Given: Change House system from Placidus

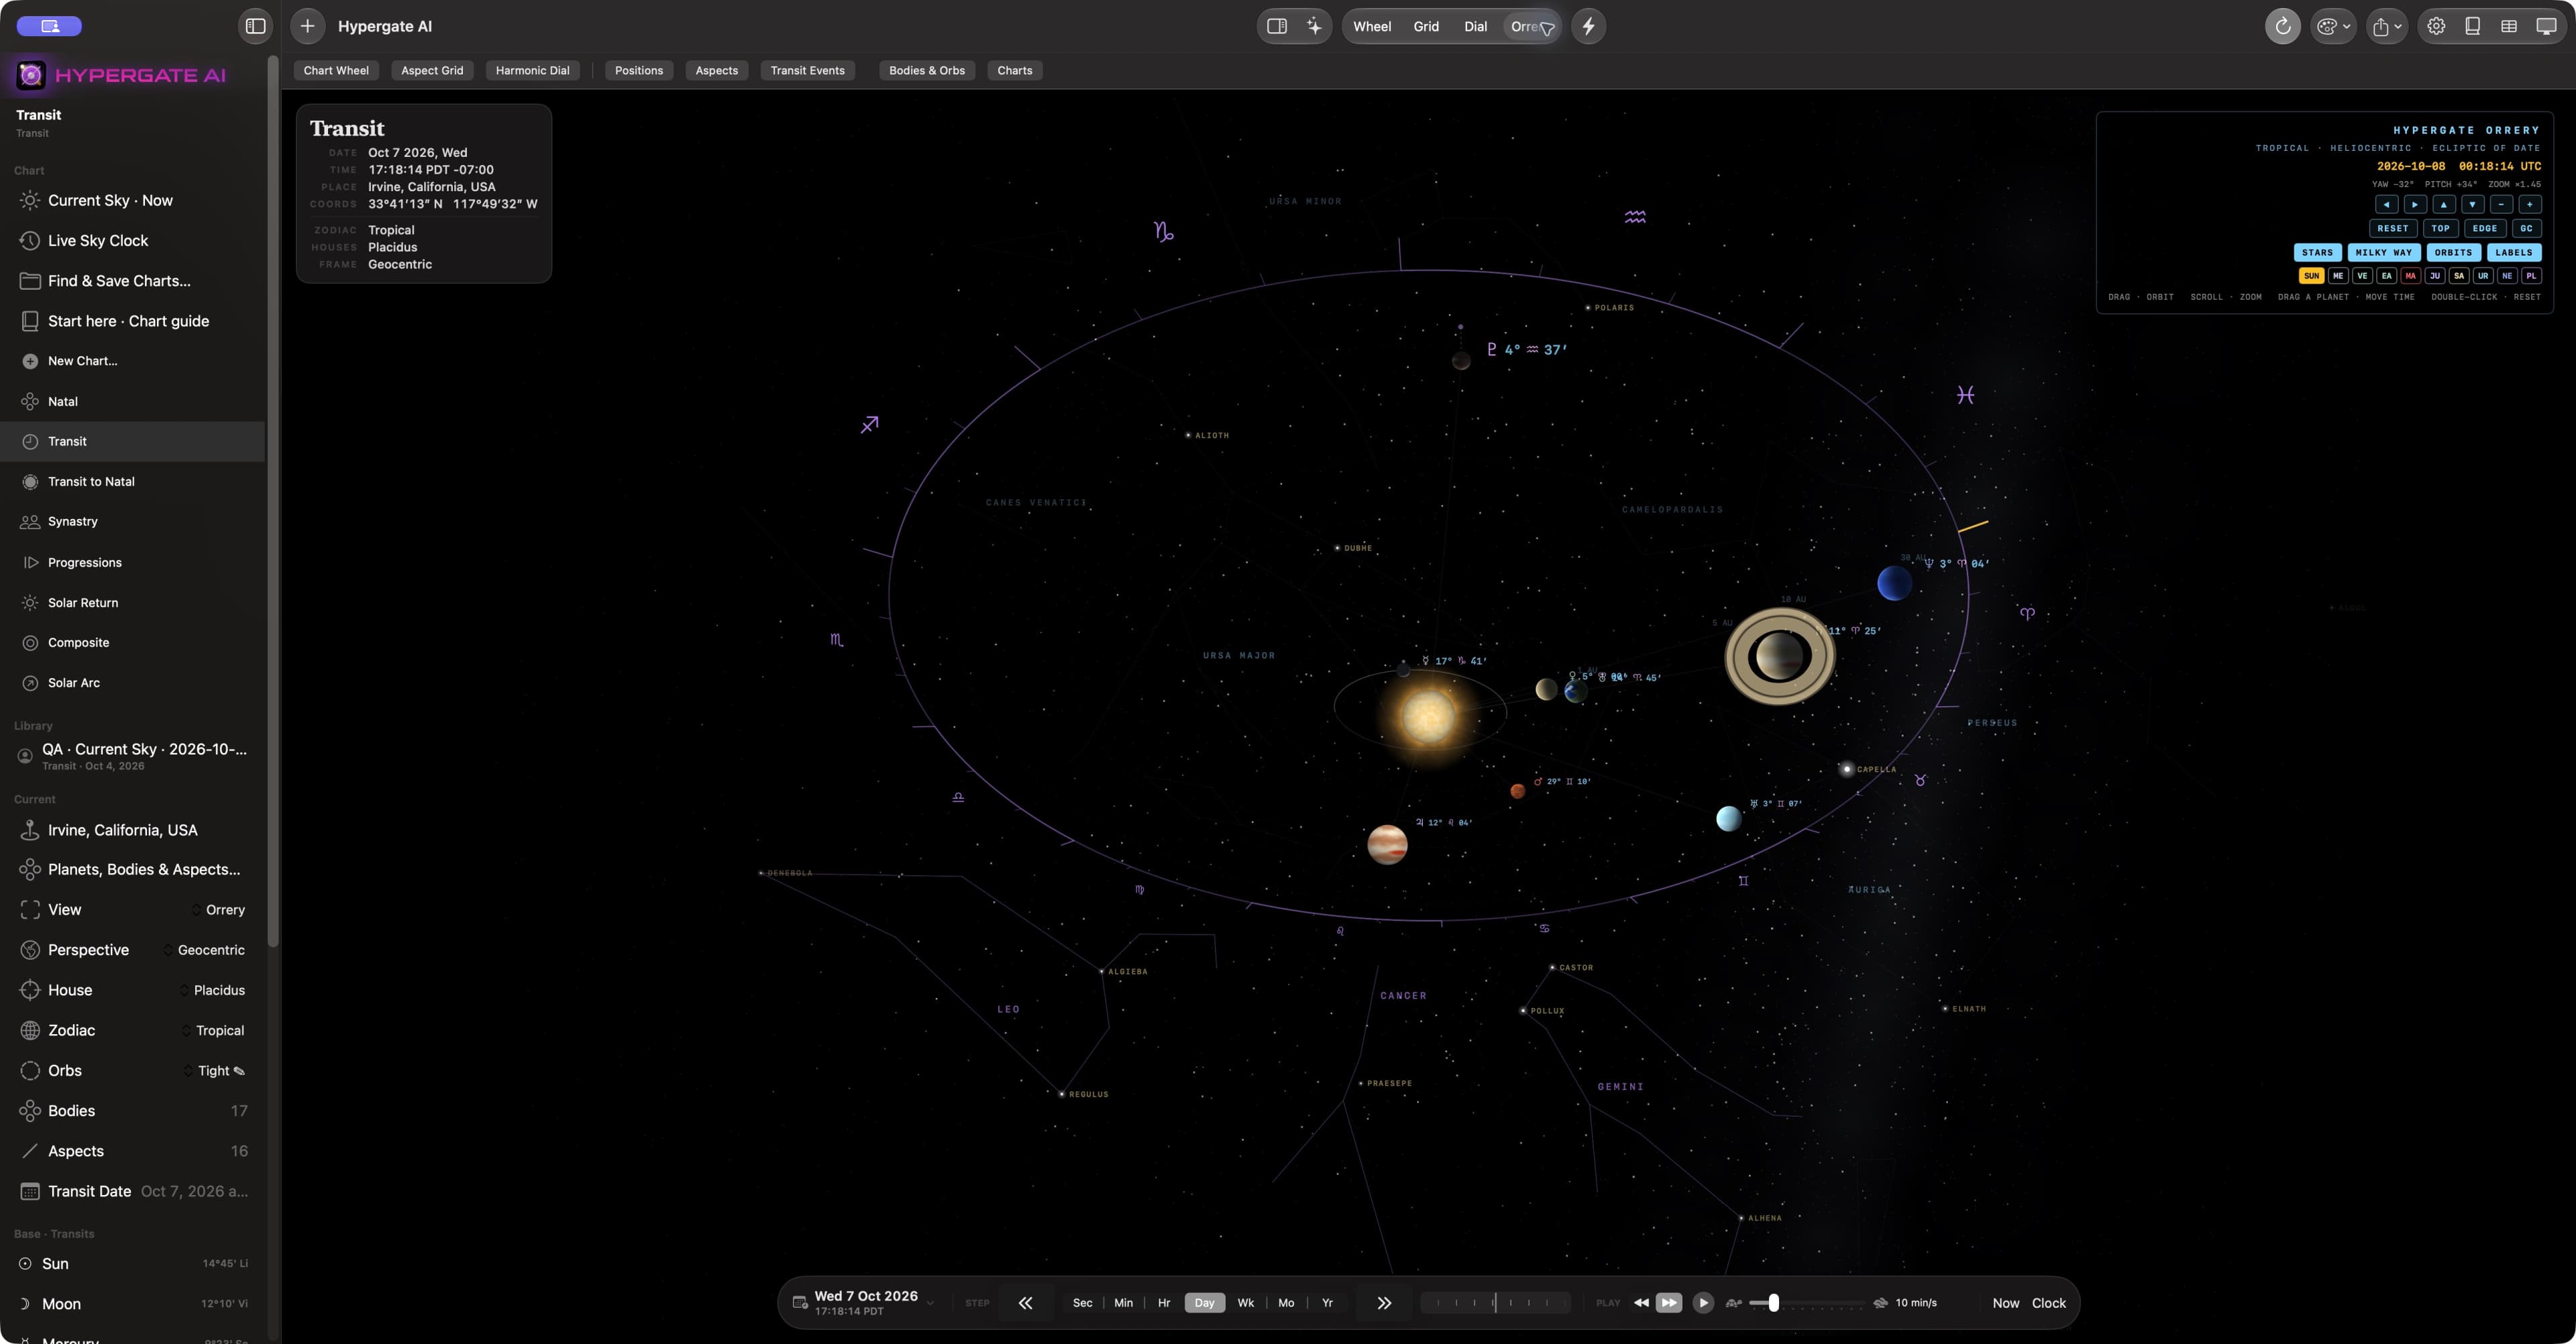Looking at the screenshot, I should [212, 990].
